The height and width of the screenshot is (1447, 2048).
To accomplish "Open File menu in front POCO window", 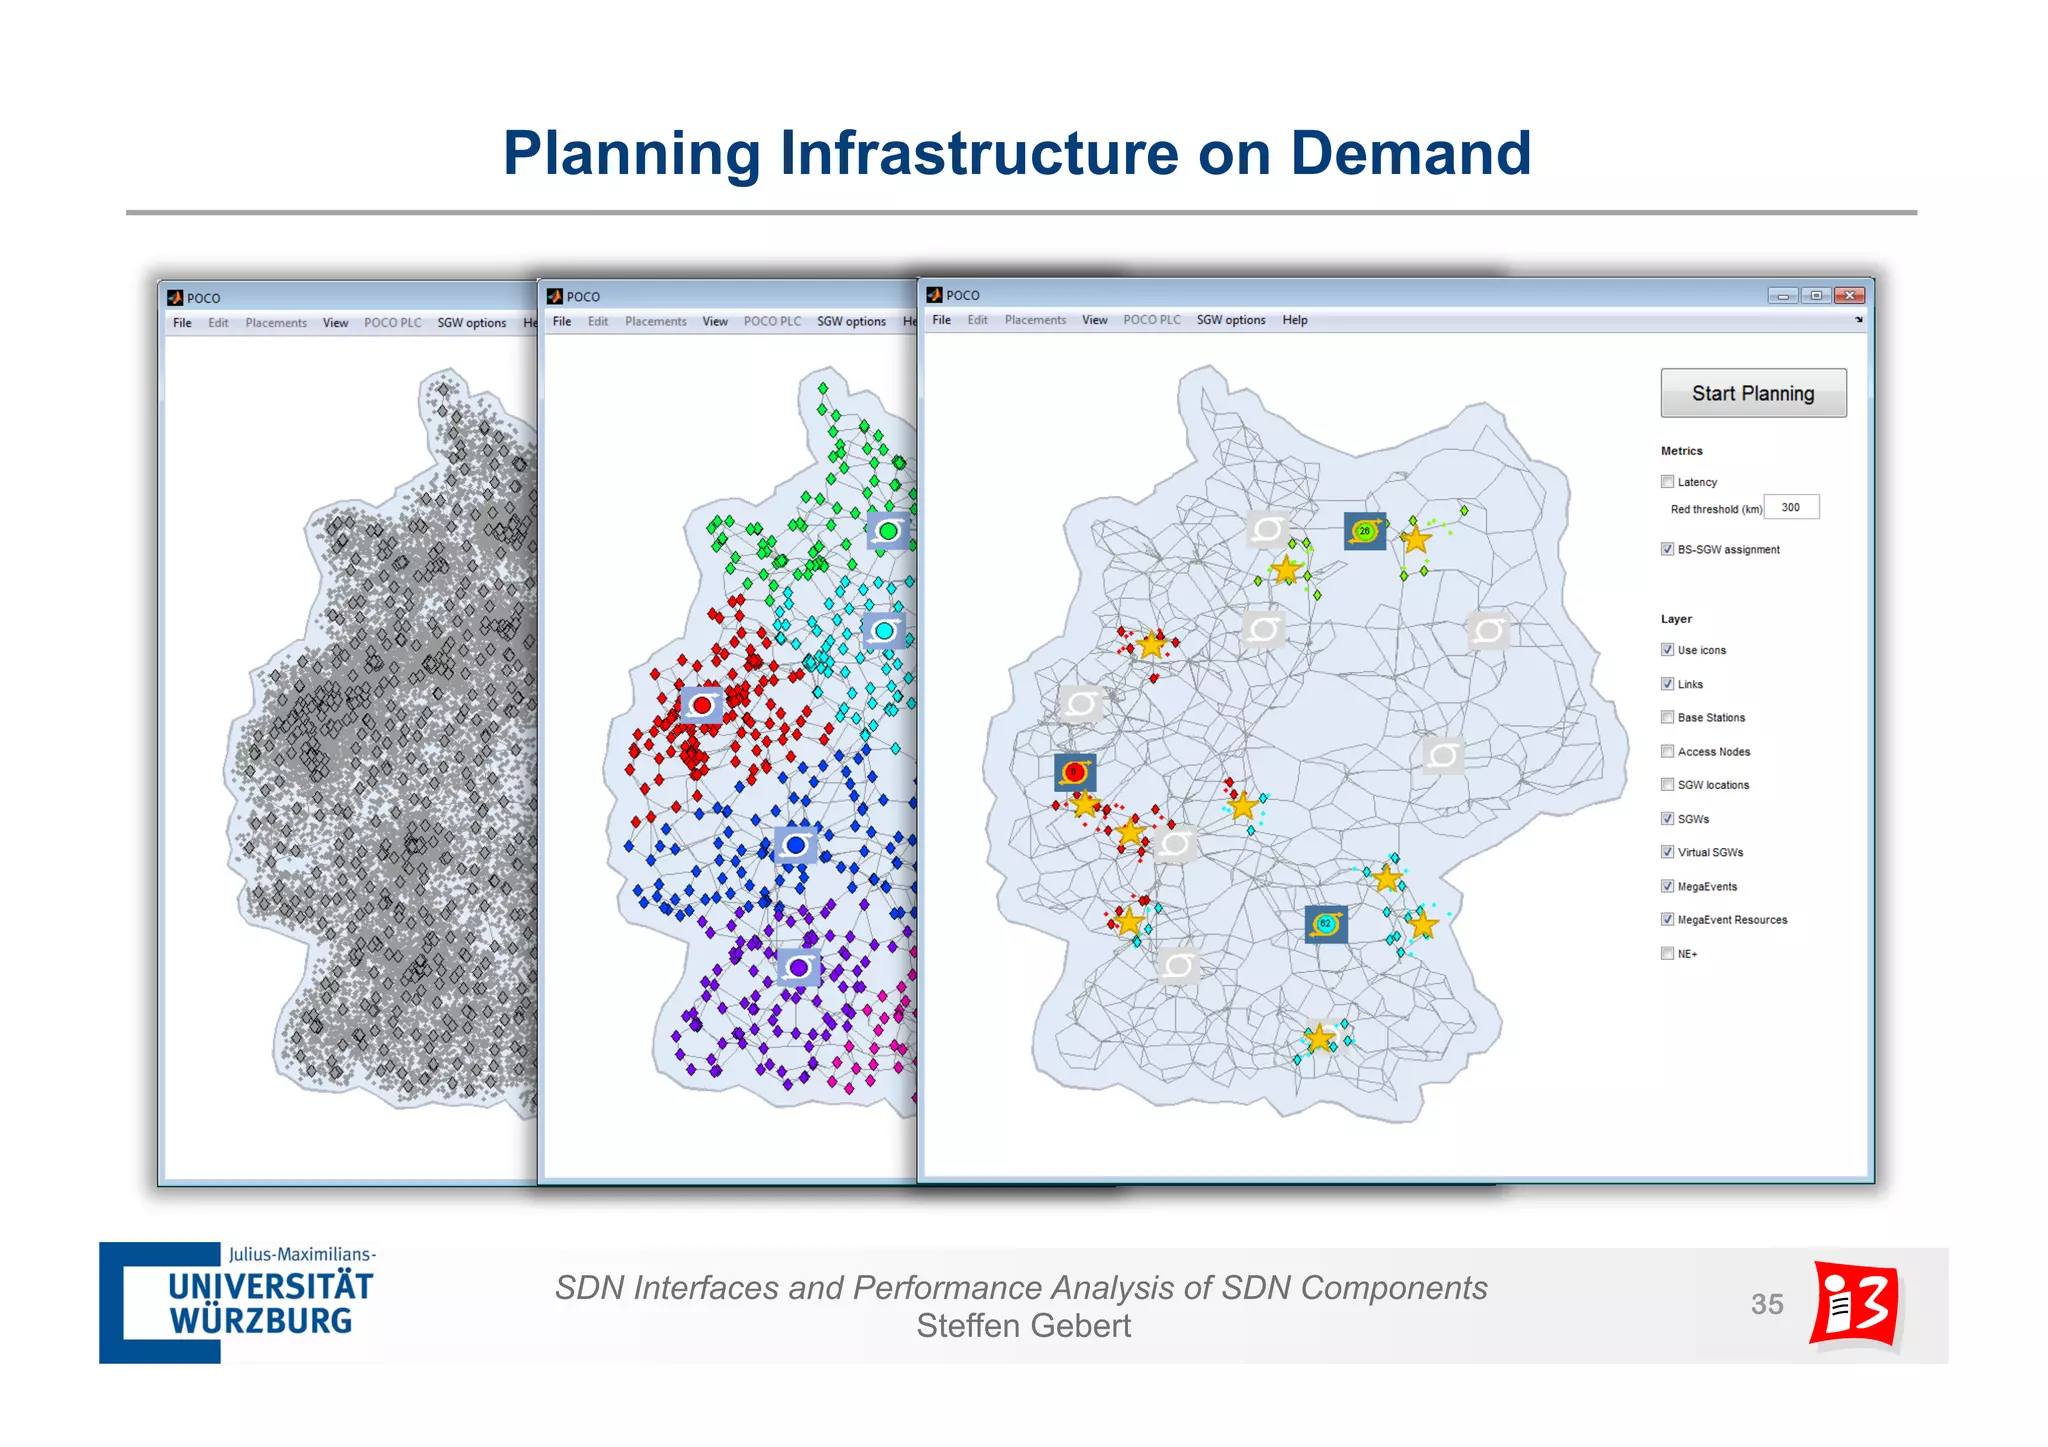I will click(942, 320).
